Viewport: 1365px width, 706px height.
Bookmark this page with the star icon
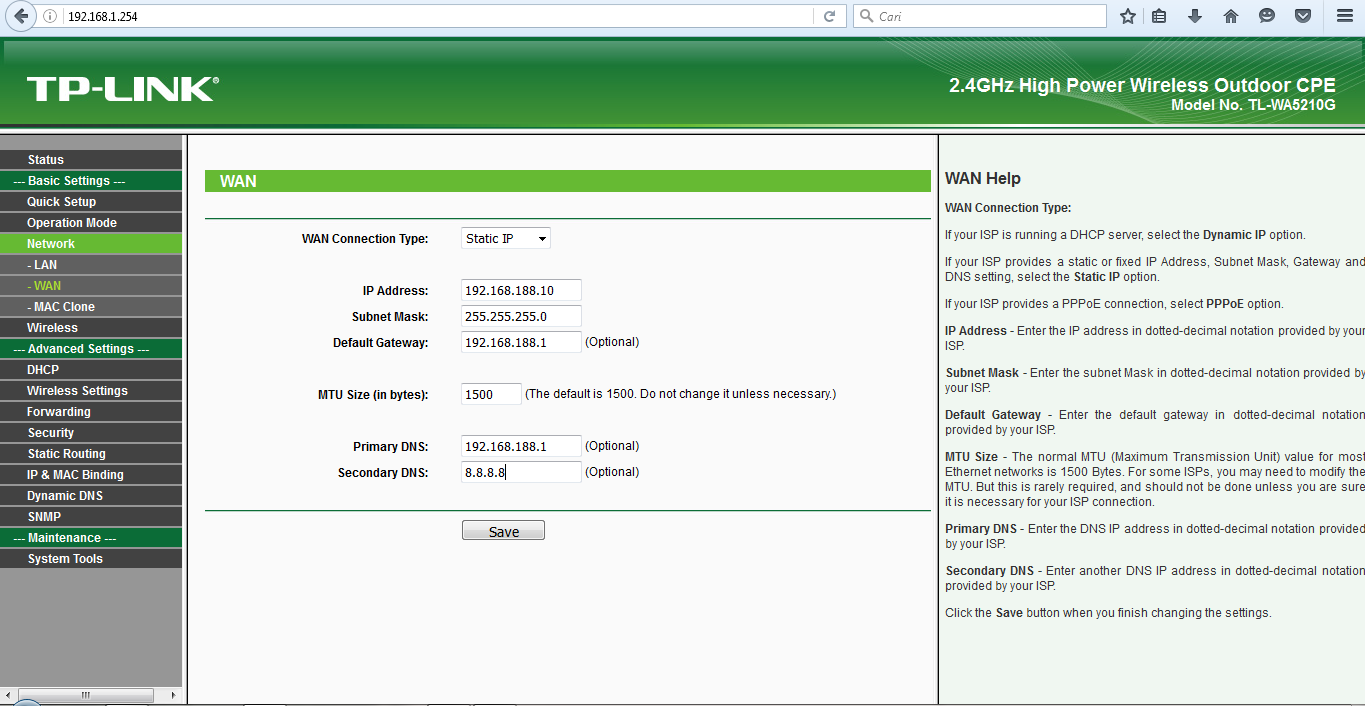(x=1127, y=15)
